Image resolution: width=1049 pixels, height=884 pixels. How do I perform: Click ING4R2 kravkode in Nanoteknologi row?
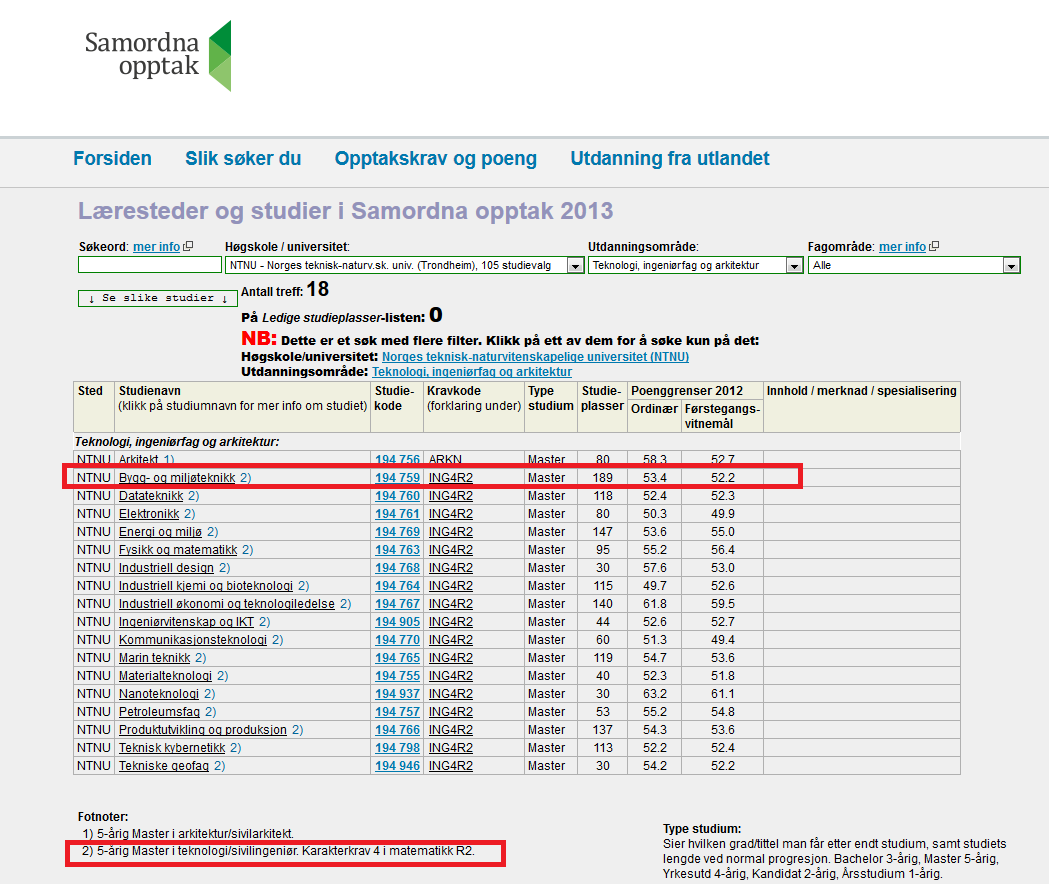[451, 695]
